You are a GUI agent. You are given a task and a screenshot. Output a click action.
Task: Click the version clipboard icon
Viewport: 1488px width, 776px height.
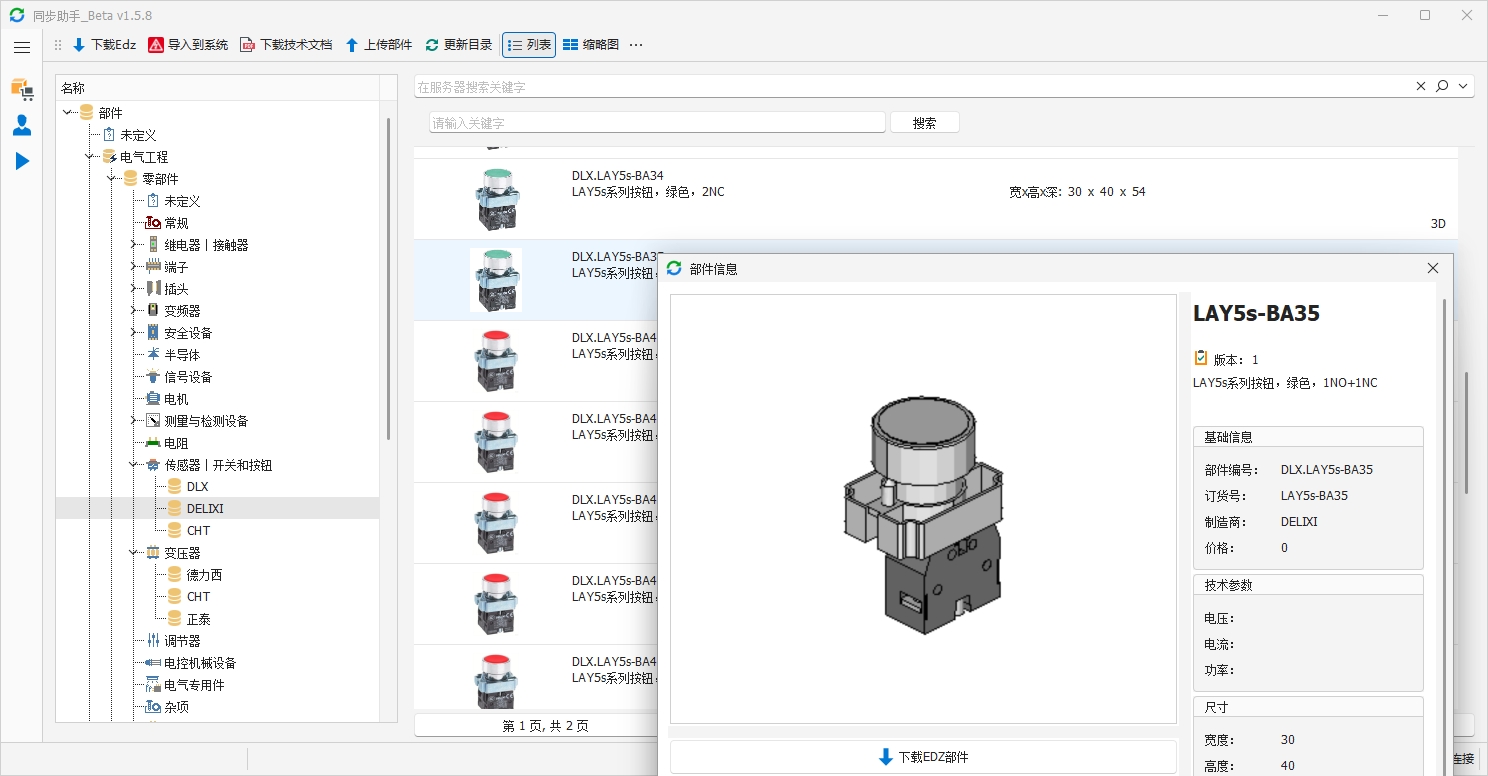1201,358
